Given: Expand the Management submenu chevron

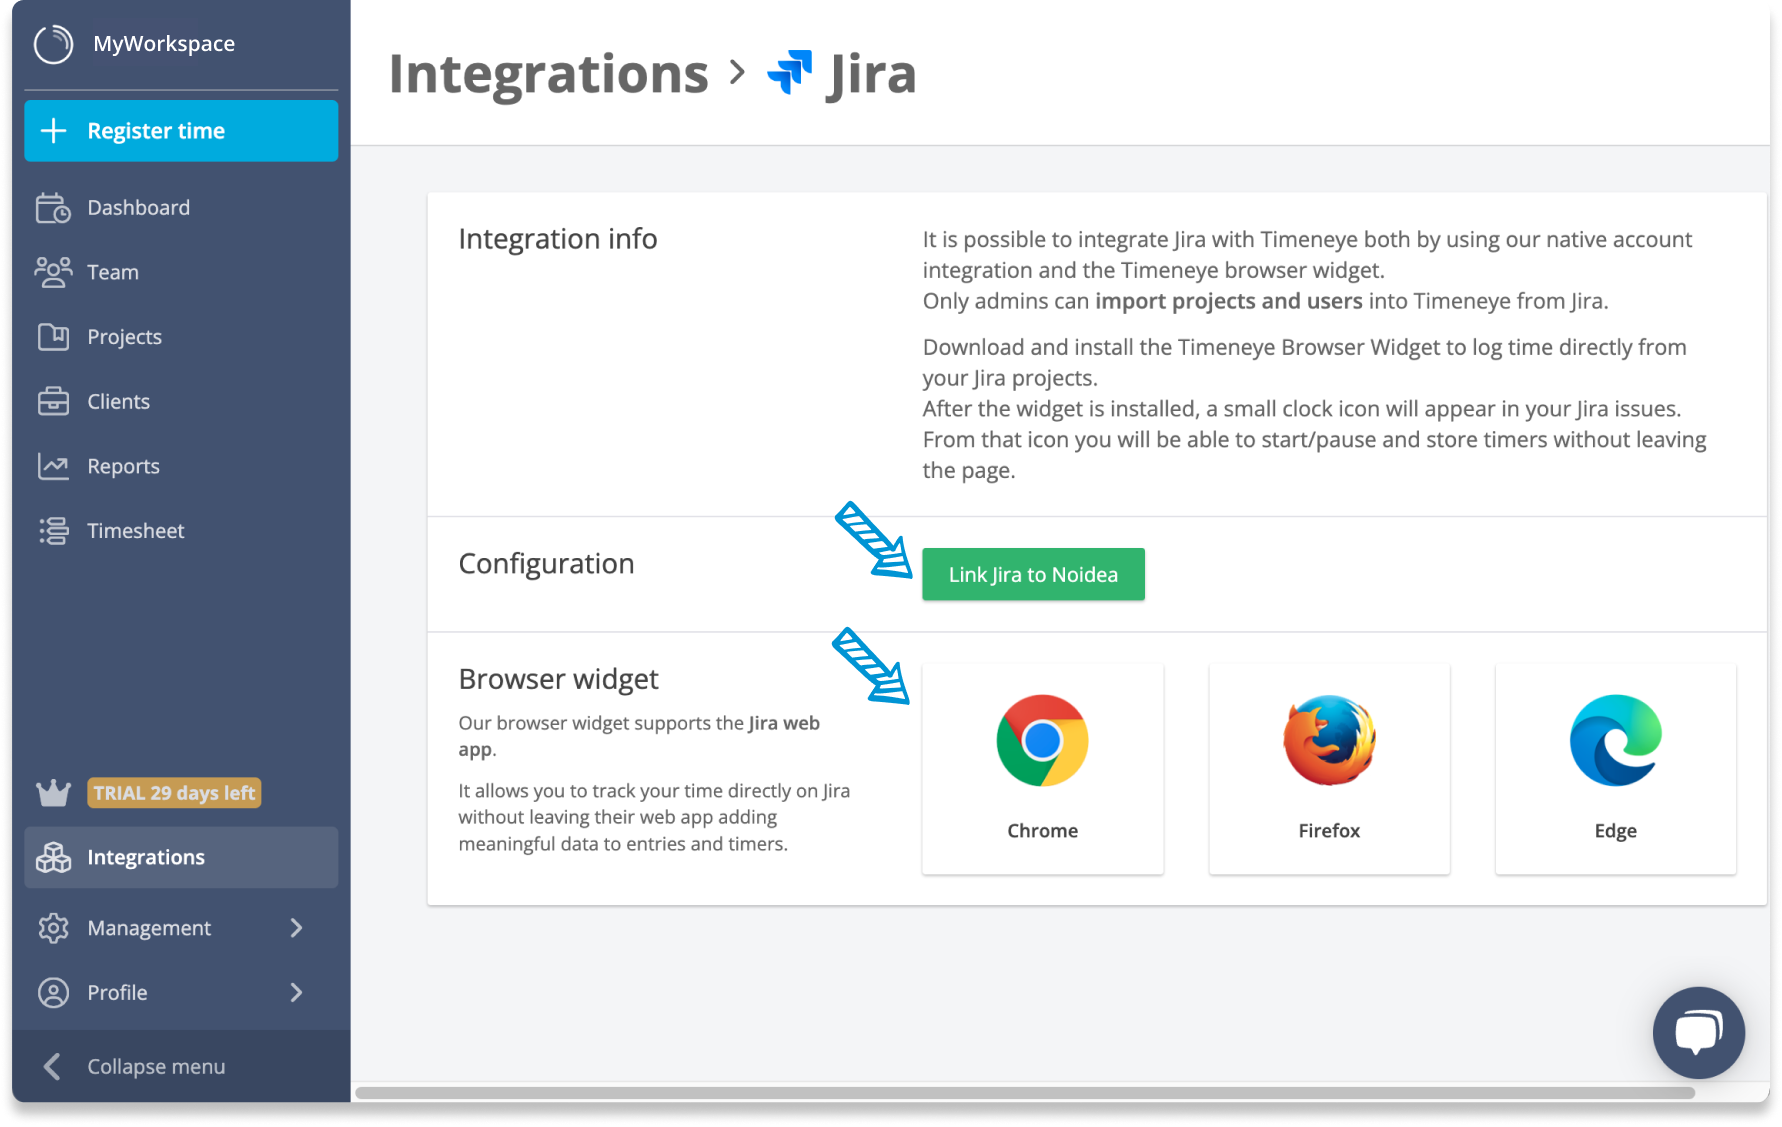Looking at the screenshot, I should 296,928.
